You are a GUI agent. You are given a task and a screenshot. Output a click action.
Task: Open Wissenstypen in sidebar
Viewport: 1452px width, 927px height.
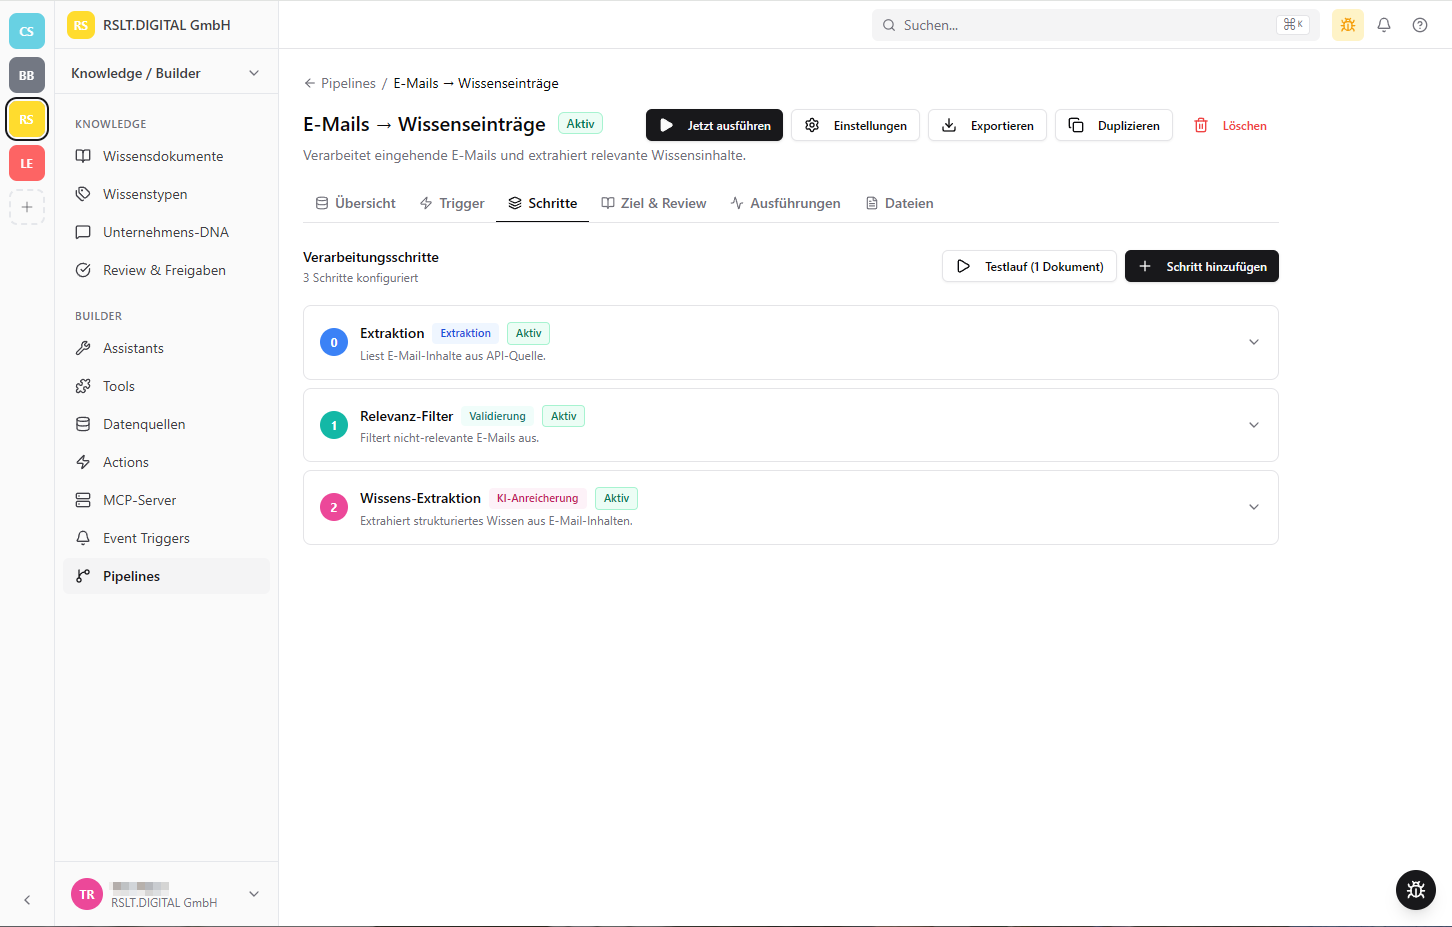click(166, 194)
